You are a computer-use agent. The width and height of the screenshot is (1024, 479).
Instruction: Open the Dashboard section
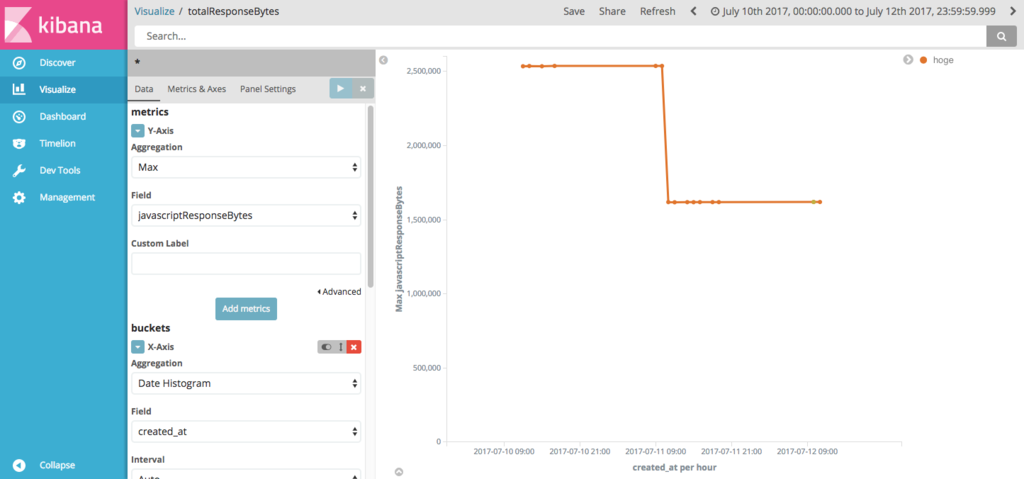pyautogui.click(x=63, y=116)
